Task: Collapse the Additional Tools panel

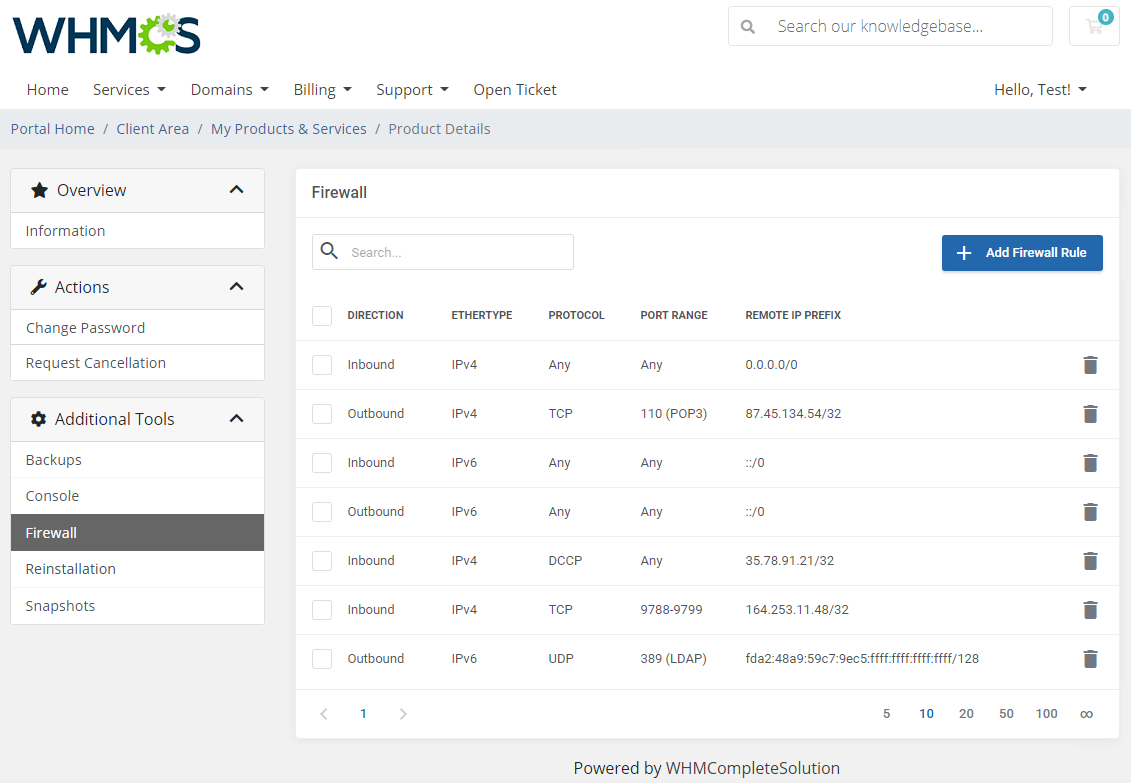Action: point(237,418)
